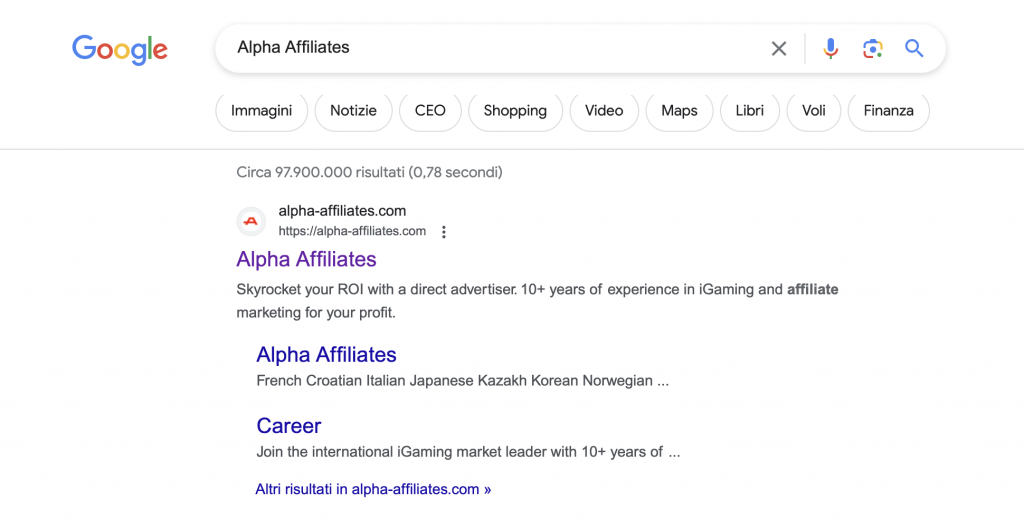This screenshot has height=520, width=1024.
Task: Open the Shopping results filter
Action: [515, 111]
